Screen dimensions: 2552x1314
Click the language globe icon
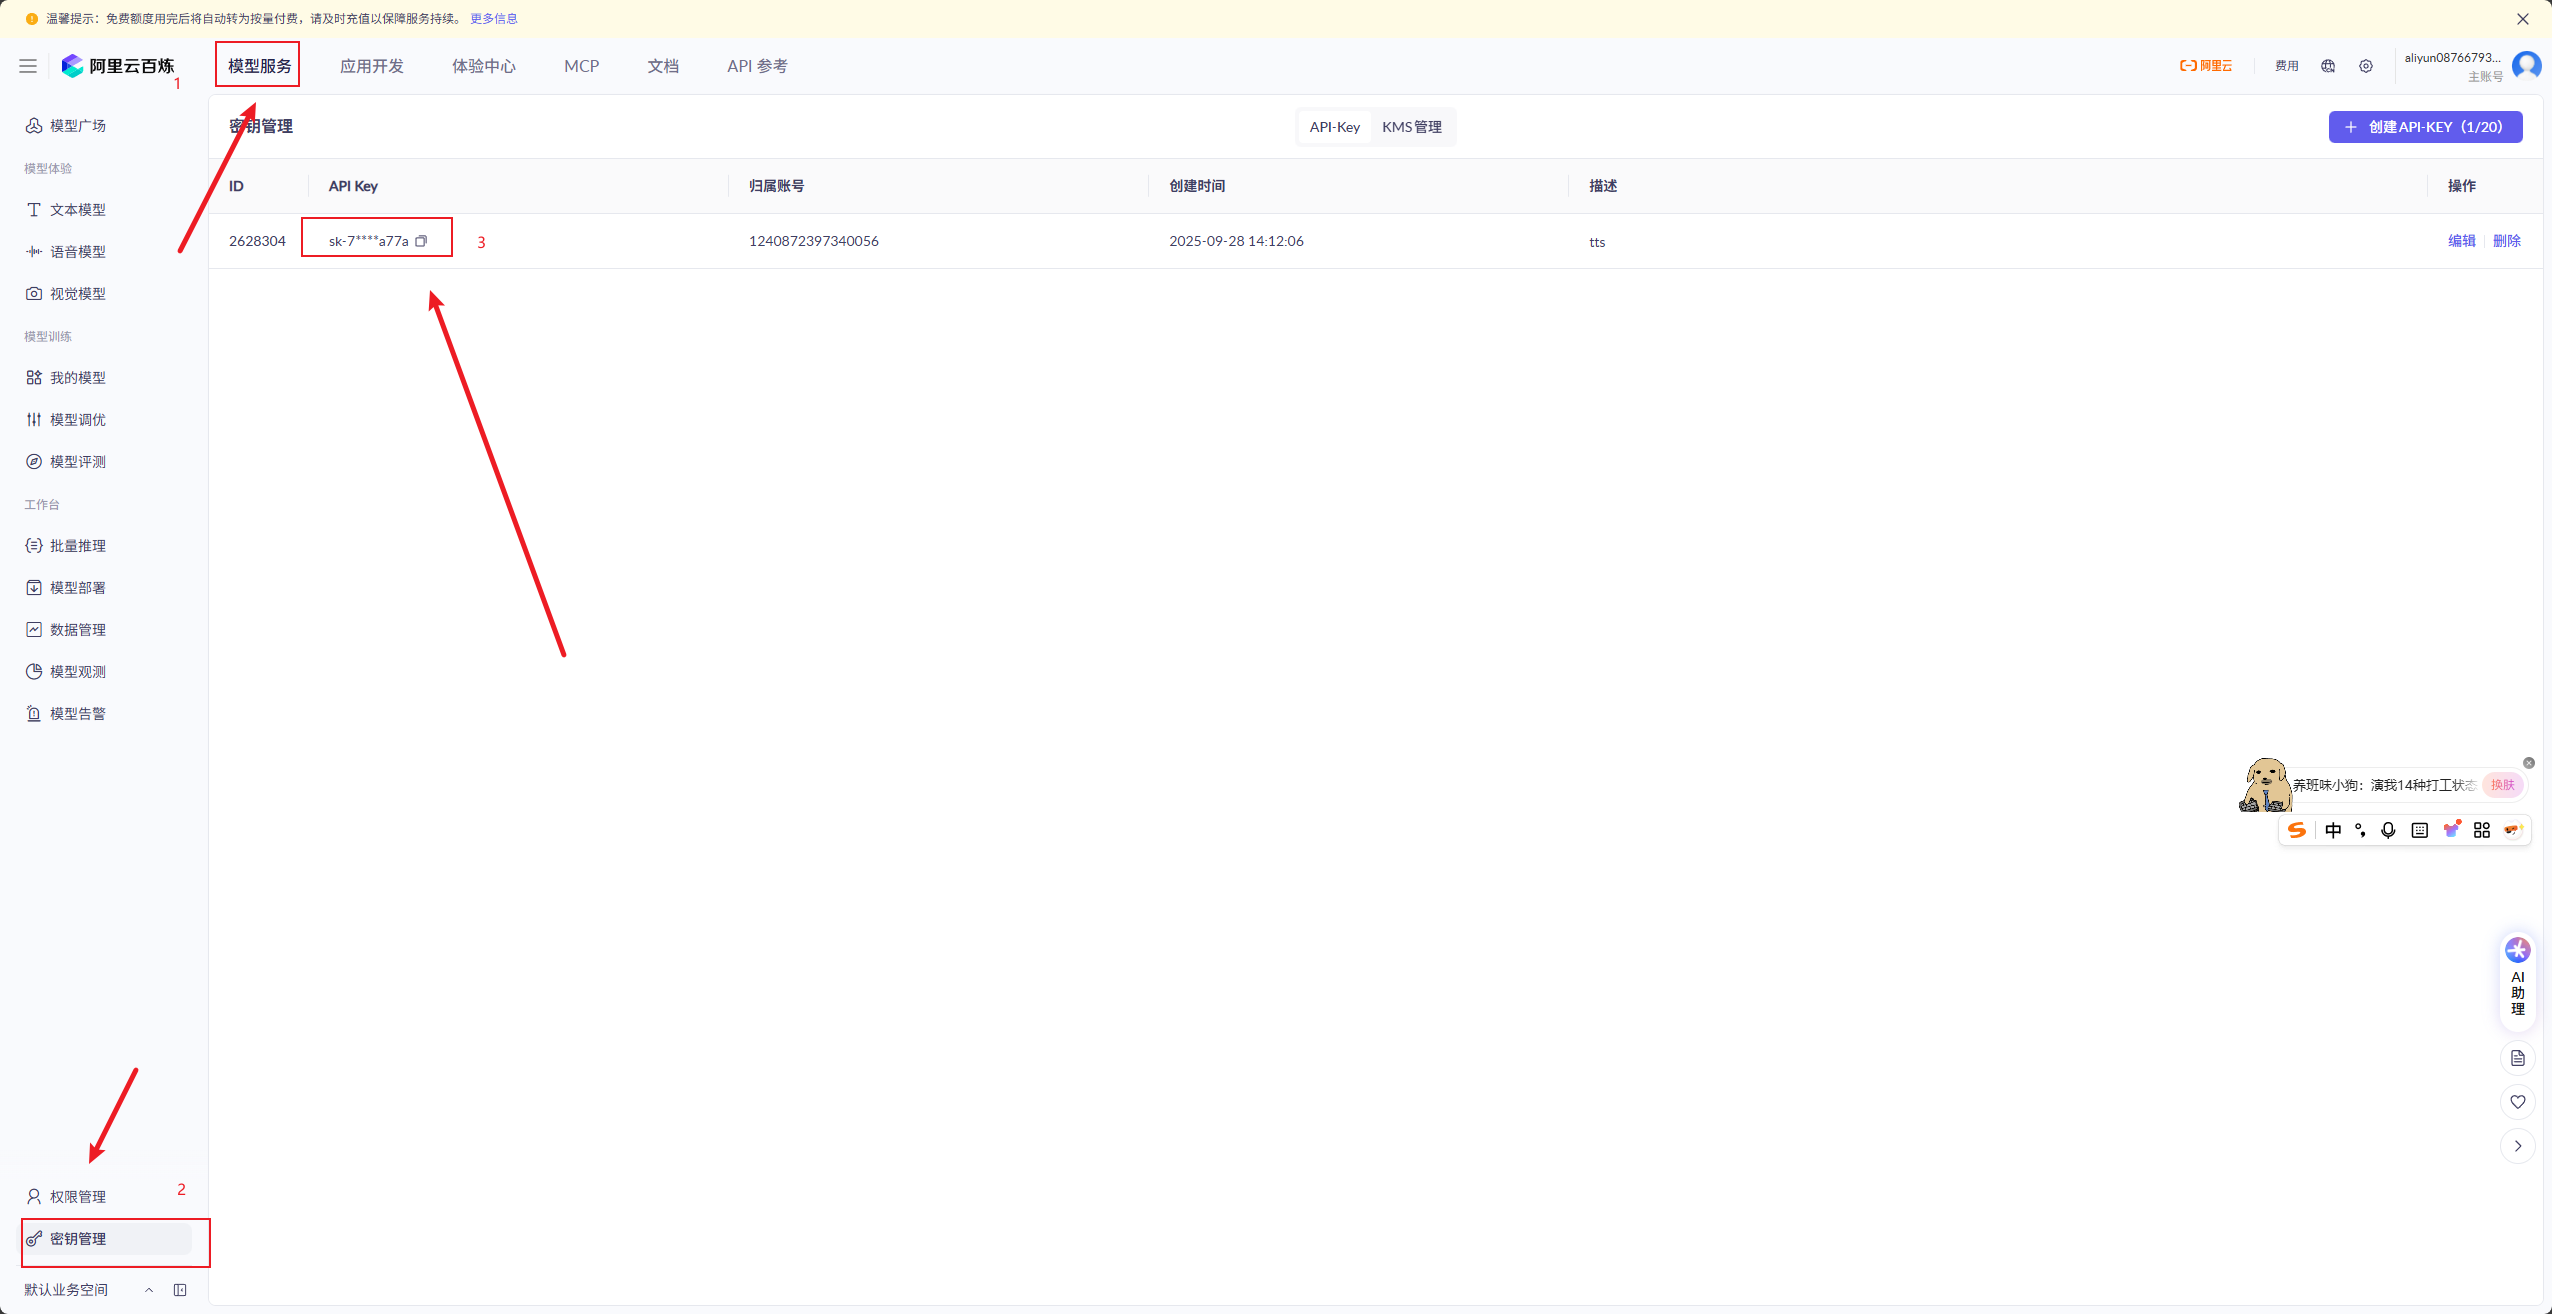(x=2328, y=66)
